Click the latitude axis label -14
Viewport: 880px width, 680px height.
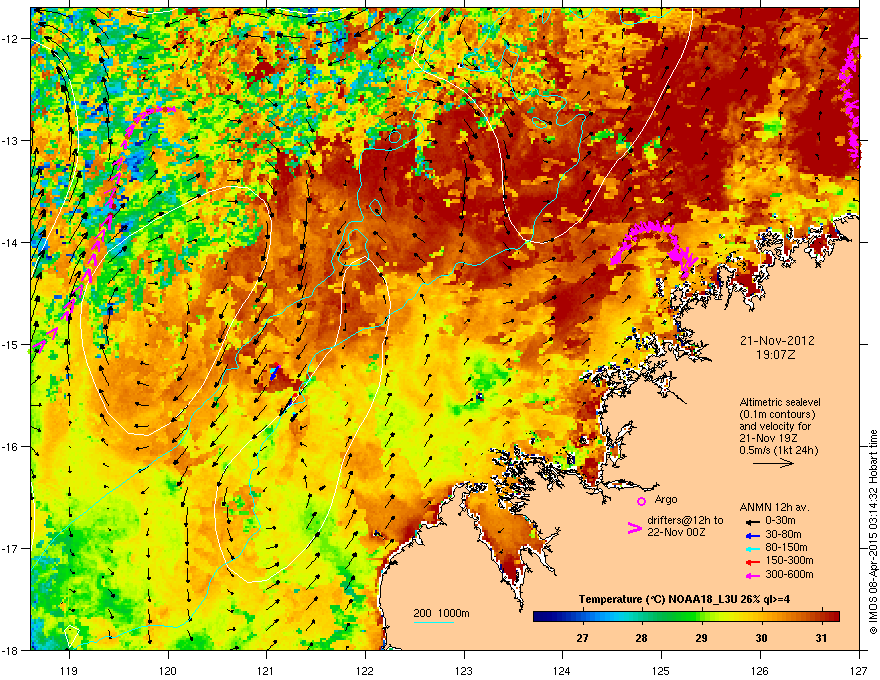11,242
